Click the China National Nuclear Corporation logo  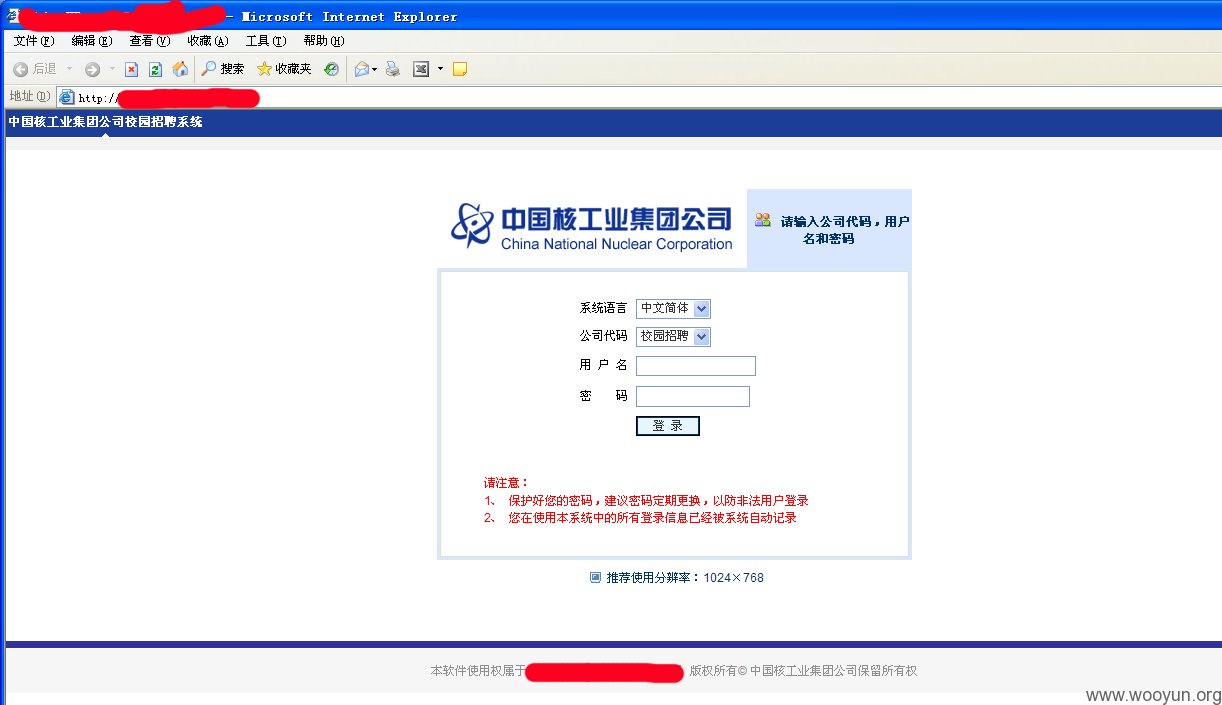592,226
